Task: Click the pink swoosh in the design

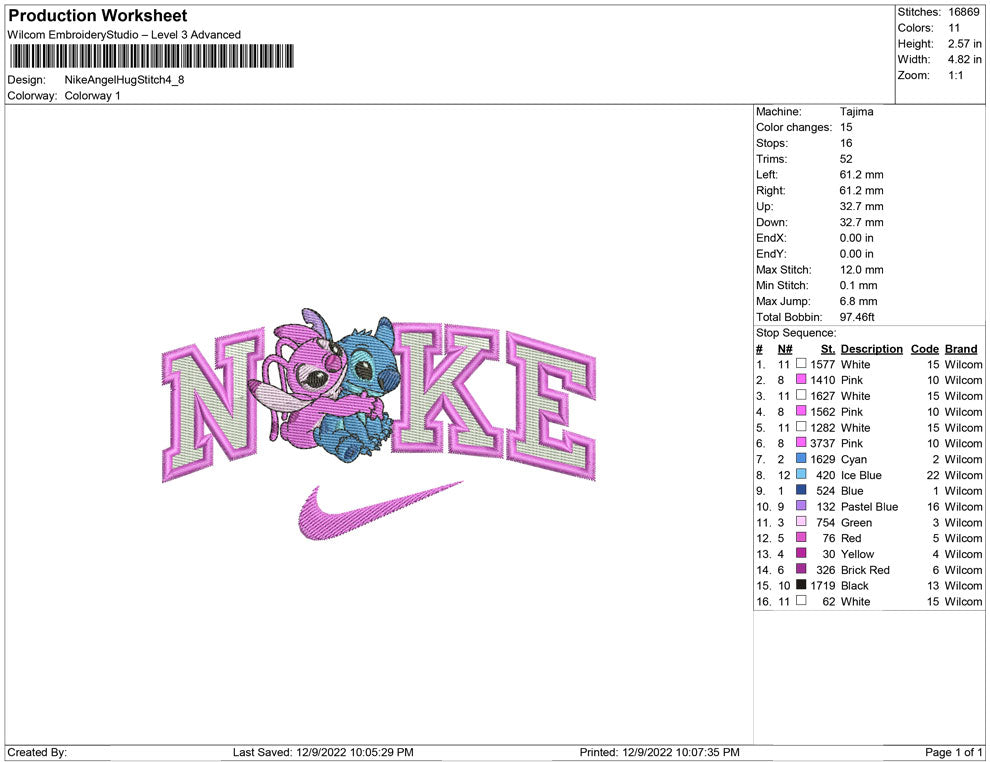Action: tap(379, 511)
